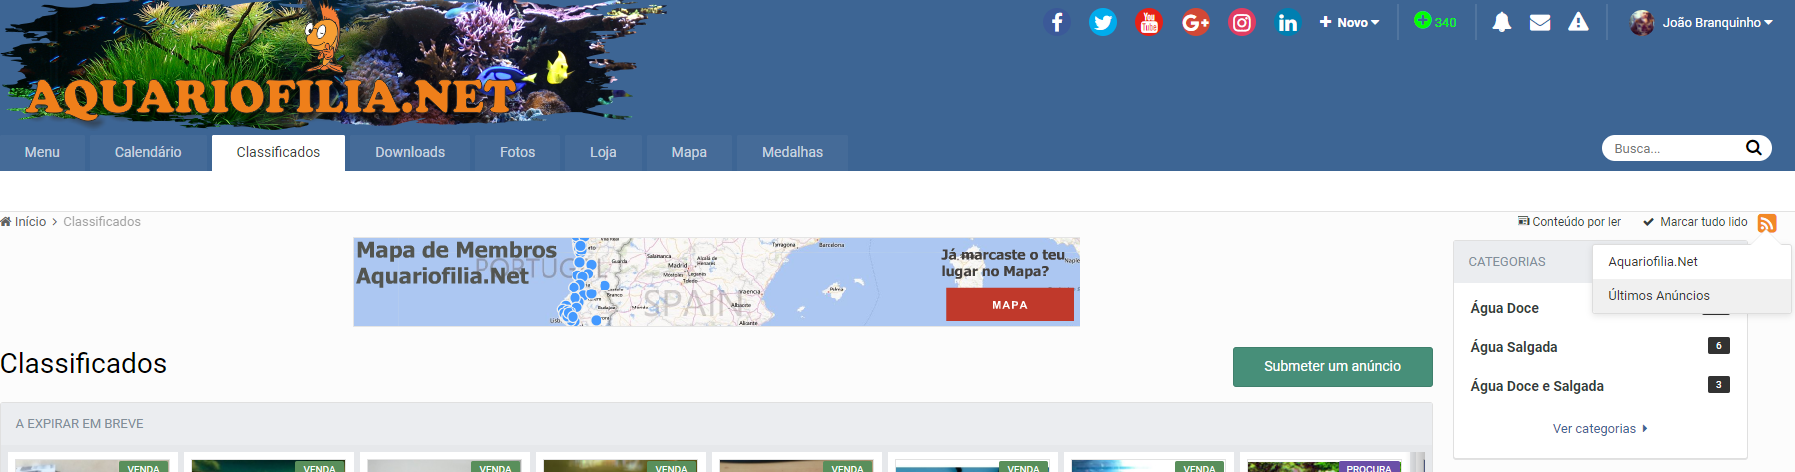This screenshot has width=1795, height=472.
Task: Open the warning reports triangle icon
Action: pyautogui.click(x=1578, y=22)
